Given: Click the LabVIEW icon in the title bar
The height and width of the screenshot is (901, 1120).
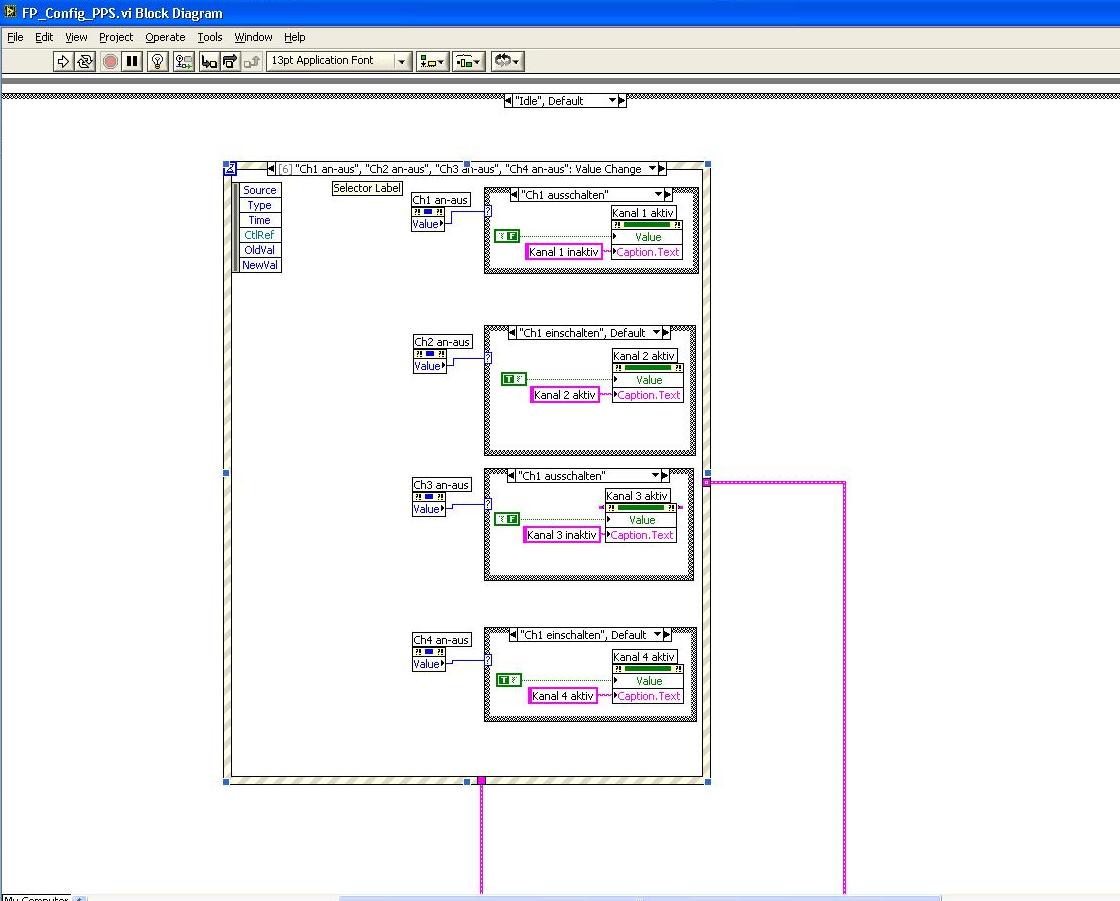Looking at the screenshot, I should 10,11.
